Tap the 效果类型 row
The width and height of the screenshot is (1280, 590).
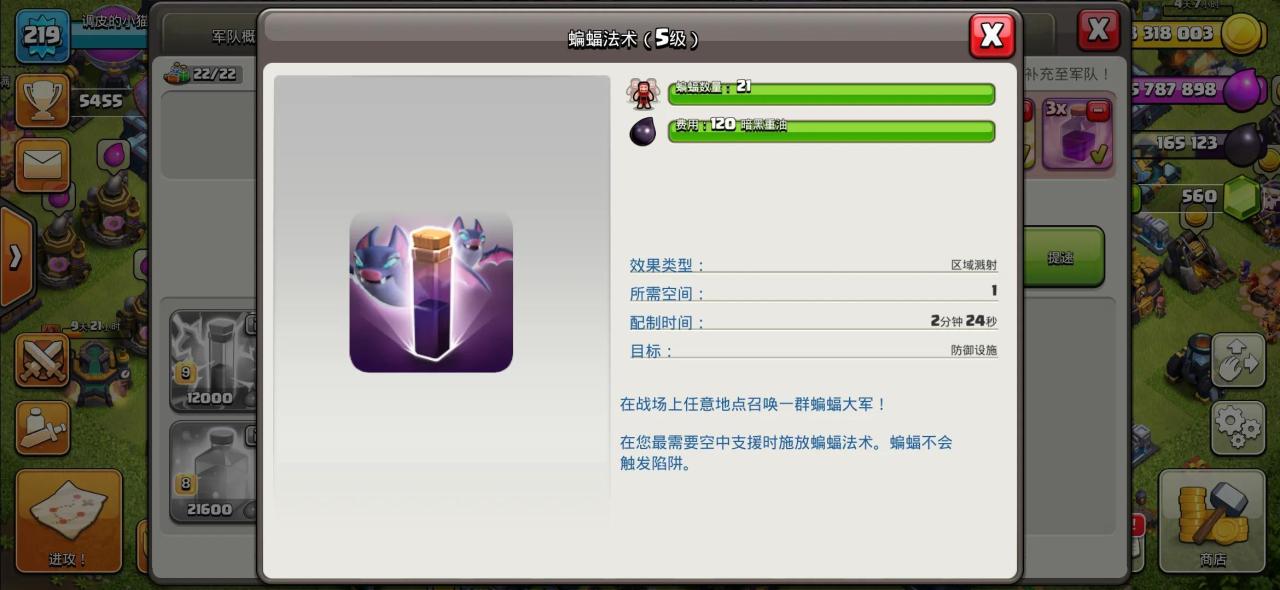tap(813, 265)
